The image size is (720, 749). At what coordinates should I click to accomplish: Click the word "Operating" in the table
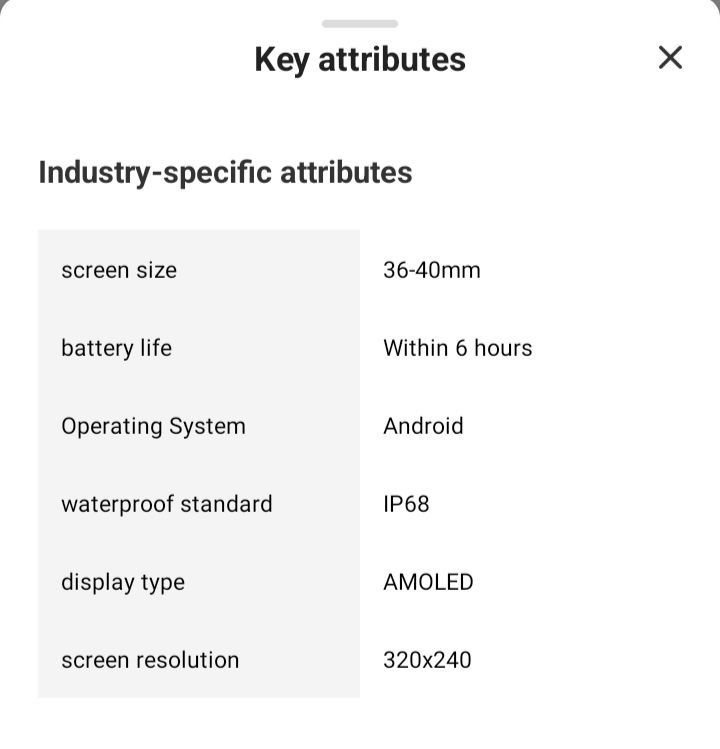point(111,426)
